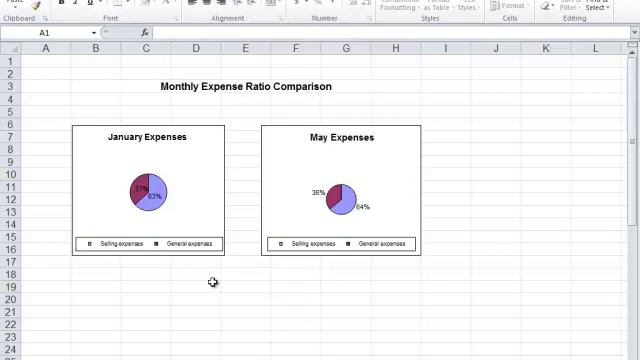Image resolution: width=640 pixels, height=360 pixels.
Task: Open Find & Select menu
Action: click(x=598, y=5)
